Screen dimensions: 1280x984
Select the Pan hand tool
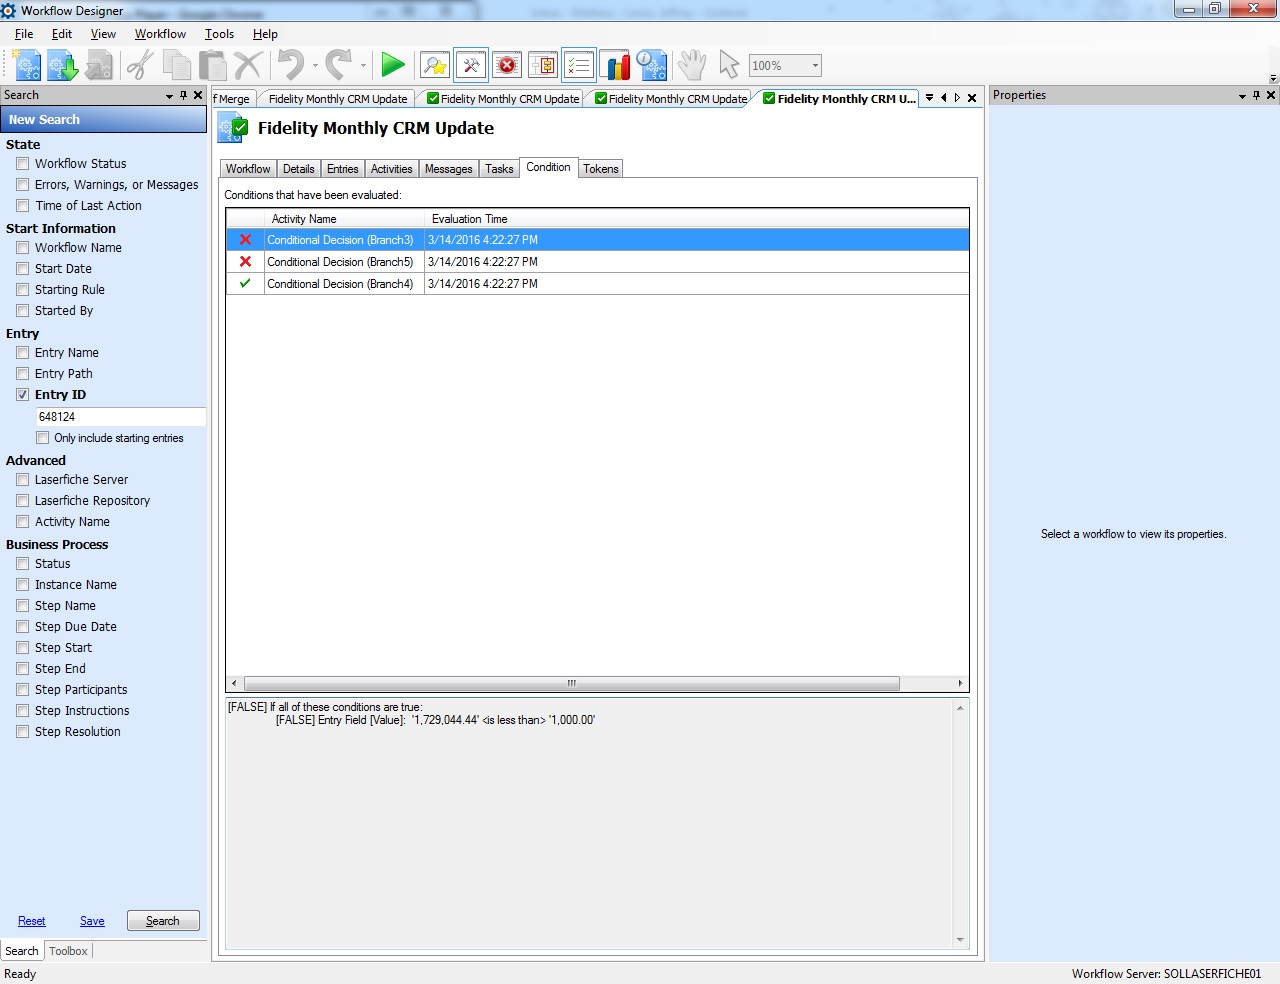point(692,66)
